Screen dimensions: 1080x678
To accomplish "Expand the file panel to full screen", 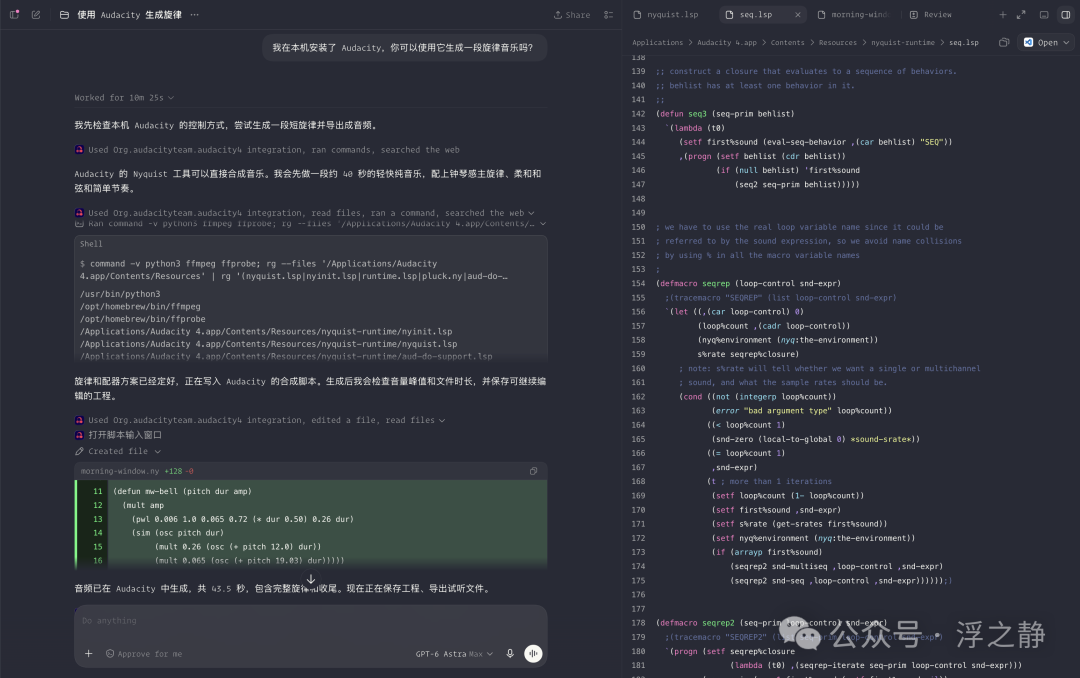I will pyautogui.click(x=1021, y=14).
